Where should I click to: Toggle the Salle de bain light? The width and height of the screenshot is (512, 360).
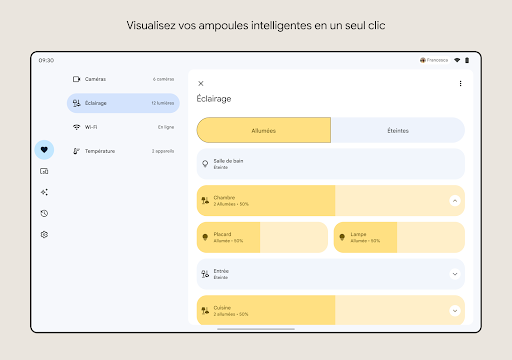click(x=331, y=164)
